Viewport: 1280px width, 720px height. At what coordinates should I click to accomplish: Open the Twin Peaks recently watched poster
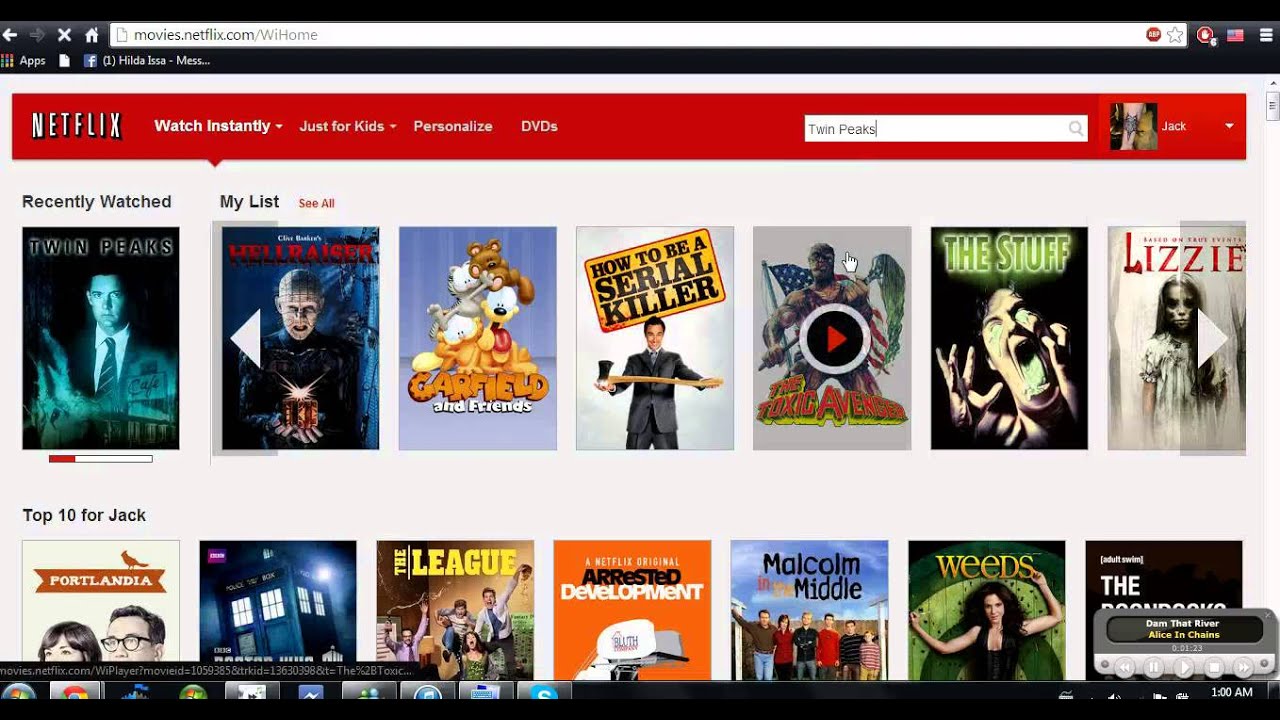[x=101, y=338]
